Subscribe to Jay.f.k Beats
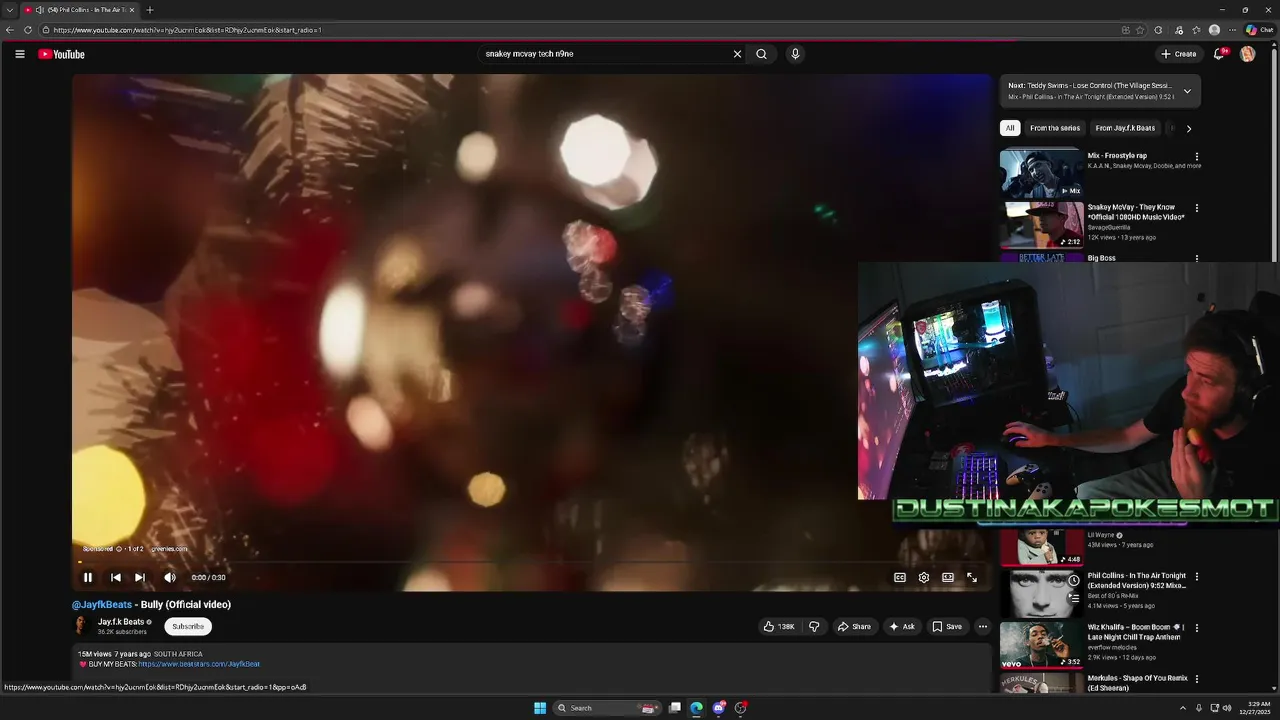The image size is (1280, 720). 188,627
